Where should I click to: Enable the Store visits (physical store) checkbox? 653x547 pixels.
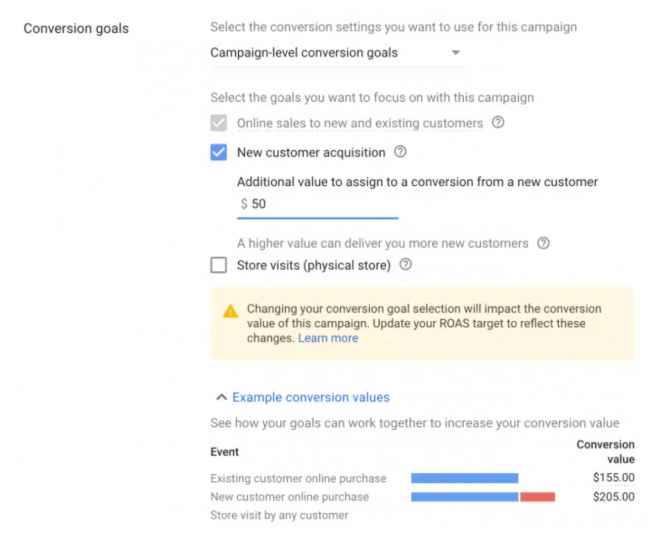219,265
